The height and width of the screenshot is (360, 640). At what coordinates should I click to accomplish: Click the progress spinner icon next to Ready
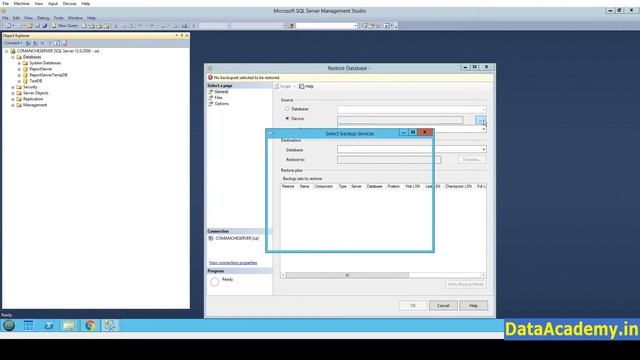[x=215, y=282]
